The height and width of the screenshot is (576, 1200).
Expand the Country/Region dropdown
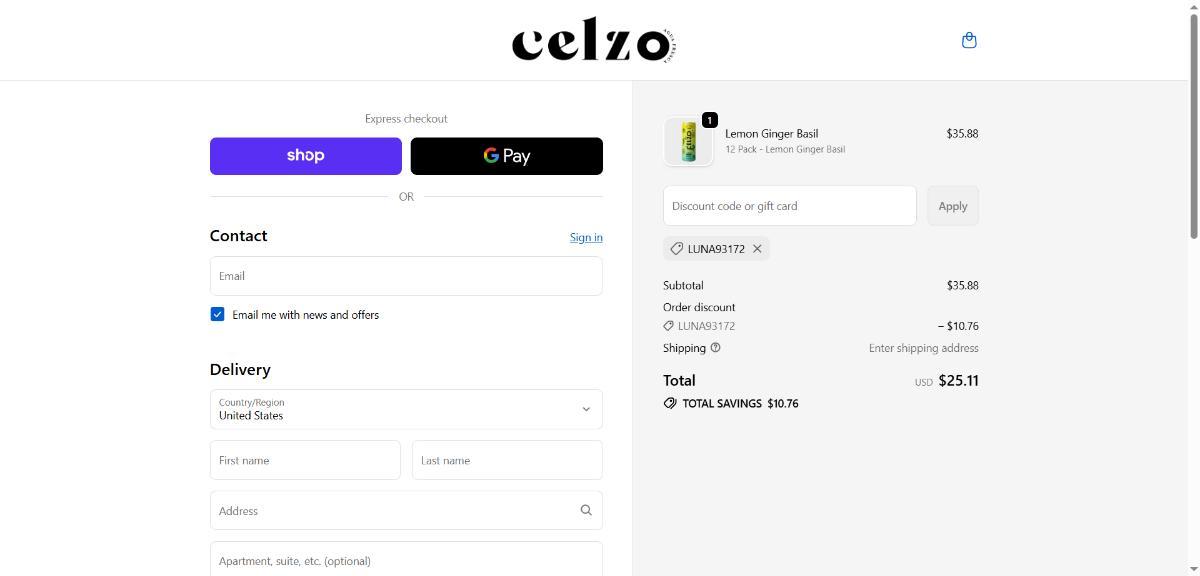pos(406,409)
